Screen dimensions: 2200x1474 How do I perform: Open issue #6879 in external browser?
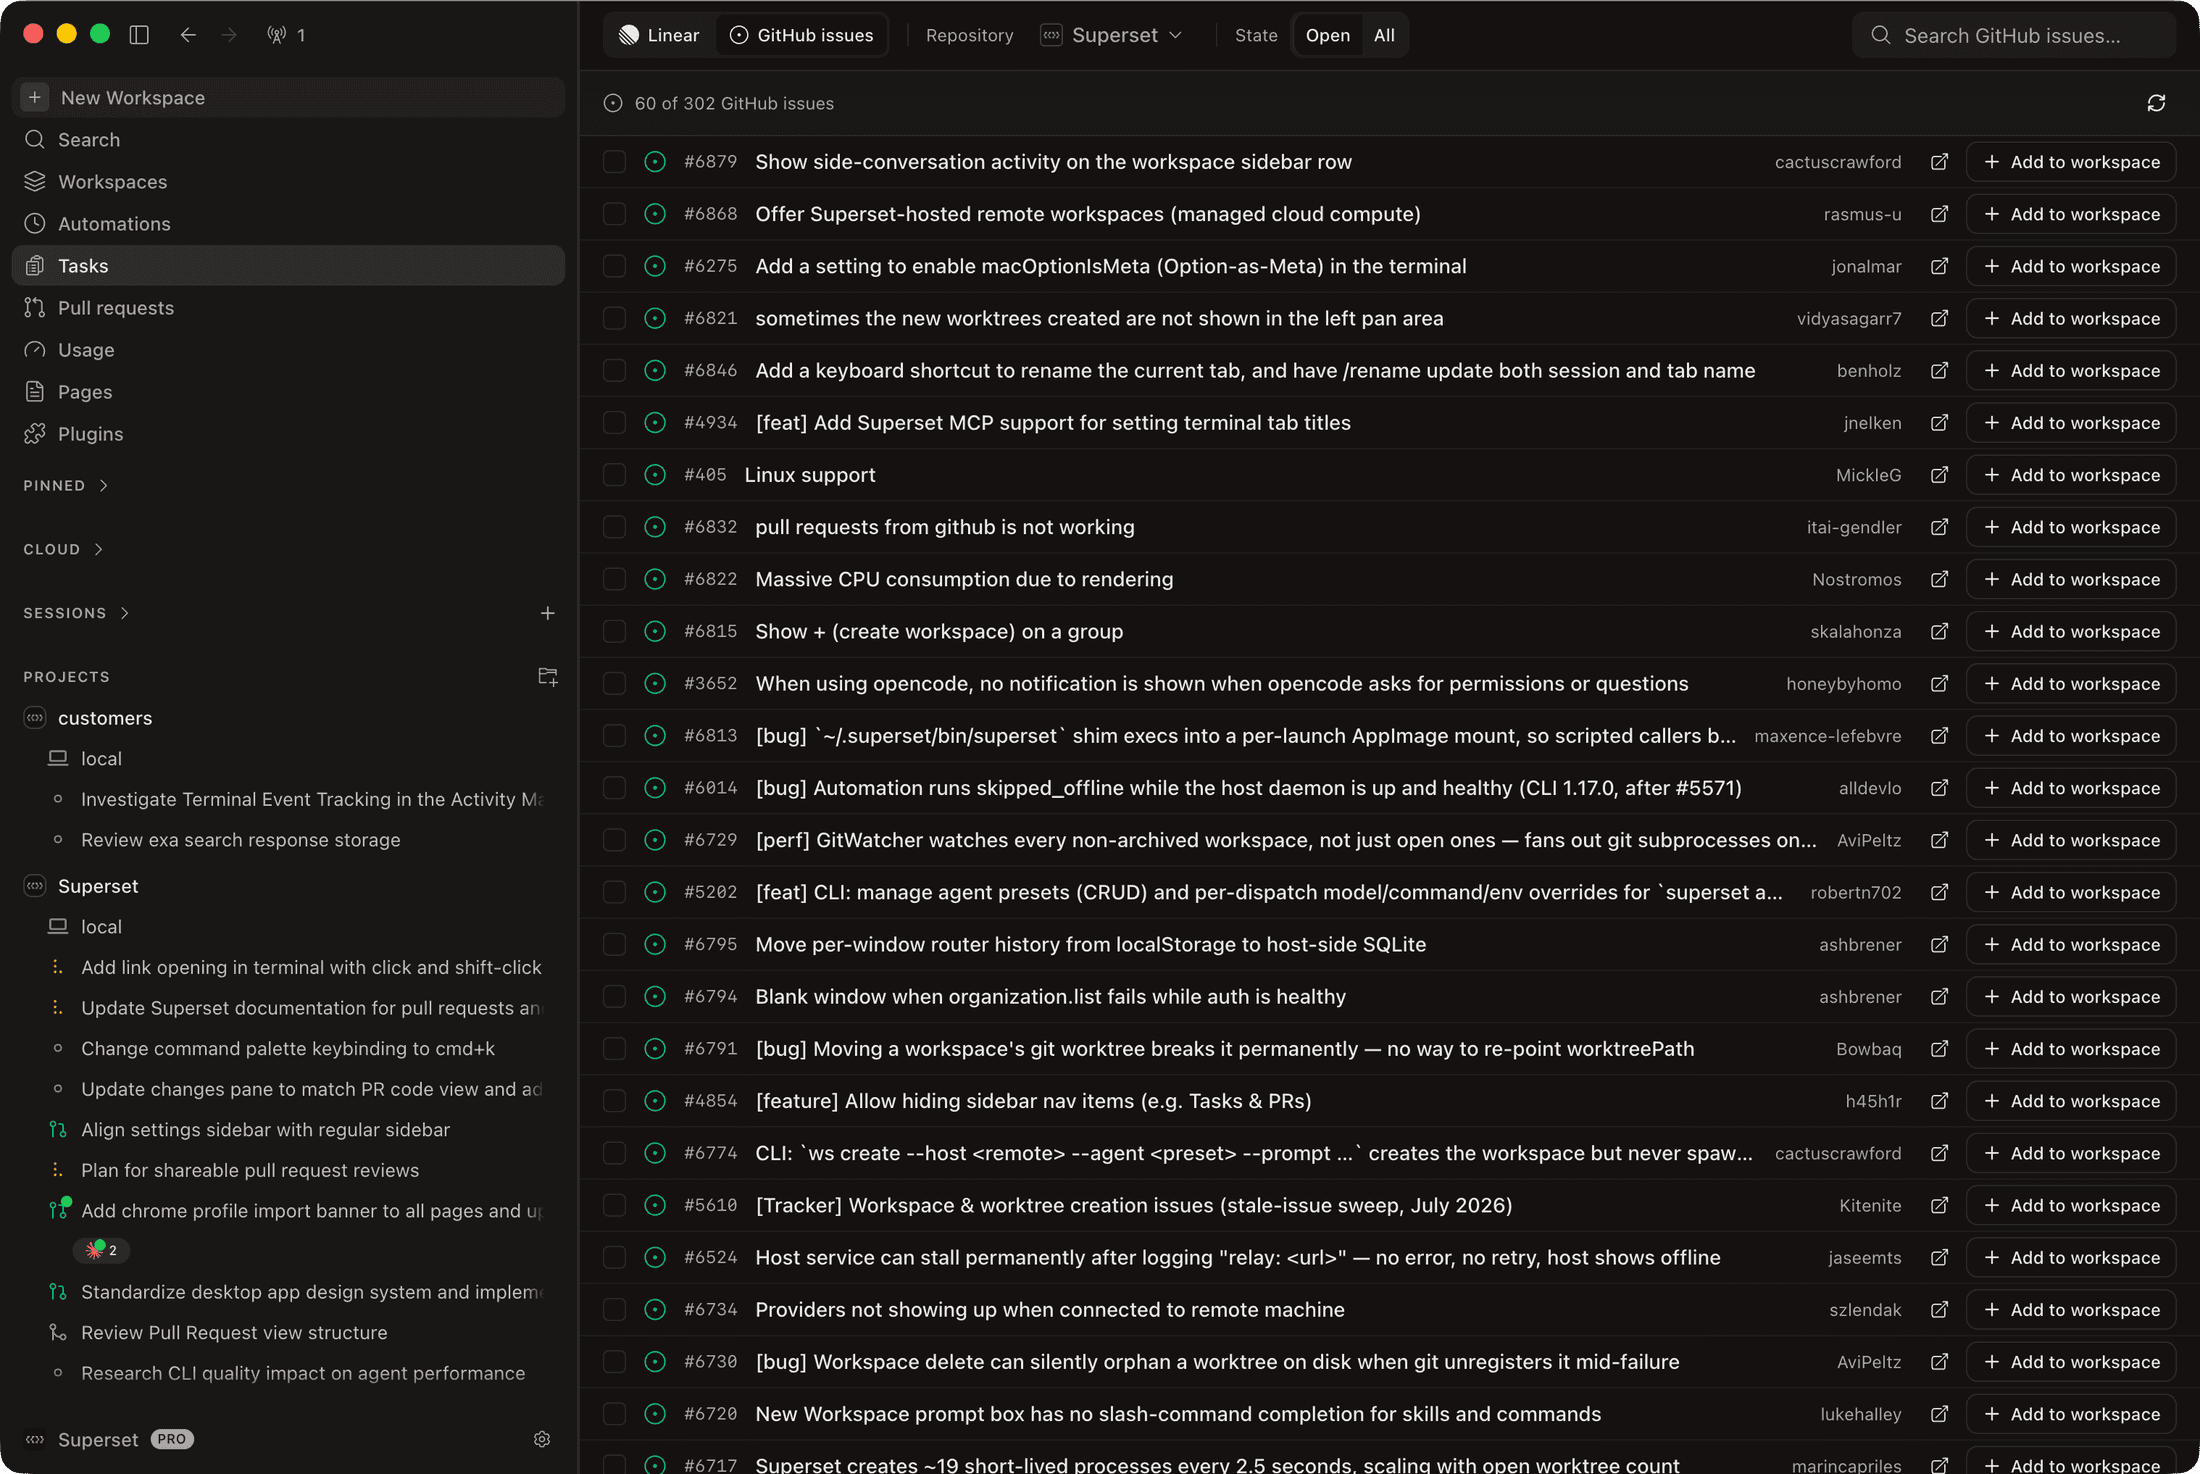pyautogui.click(x=1939, y=162)
